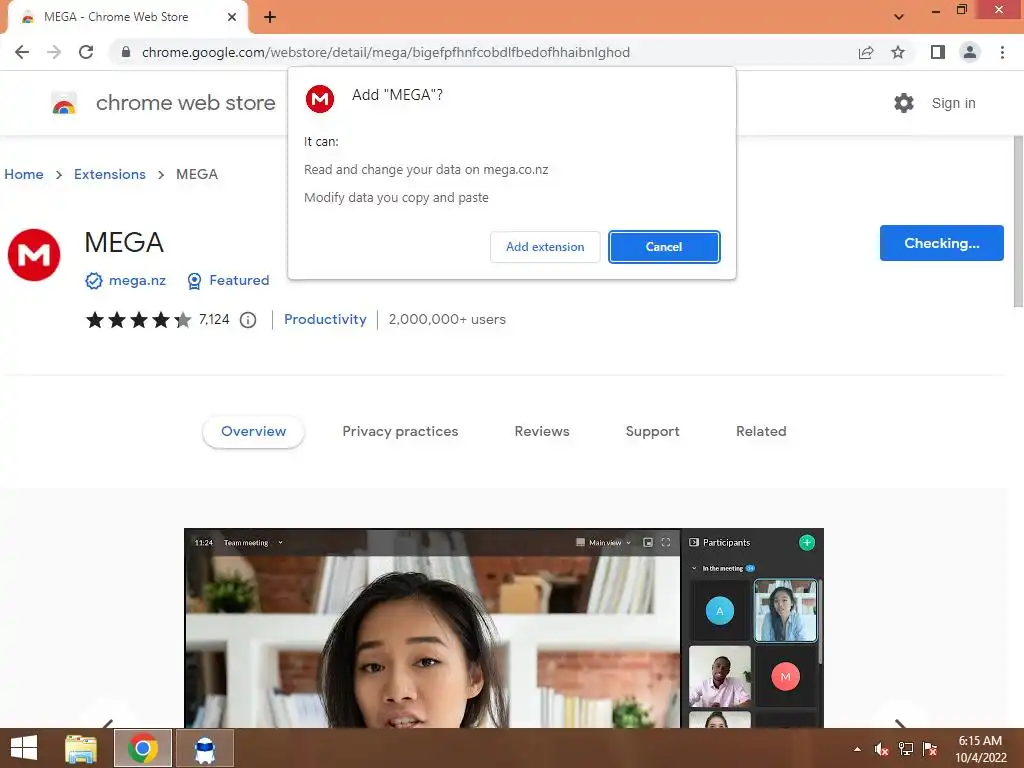Image resolution: width=1024 pixels, height=768 pixels.
Task: Click the address bar URL
Action: (386, 52)
